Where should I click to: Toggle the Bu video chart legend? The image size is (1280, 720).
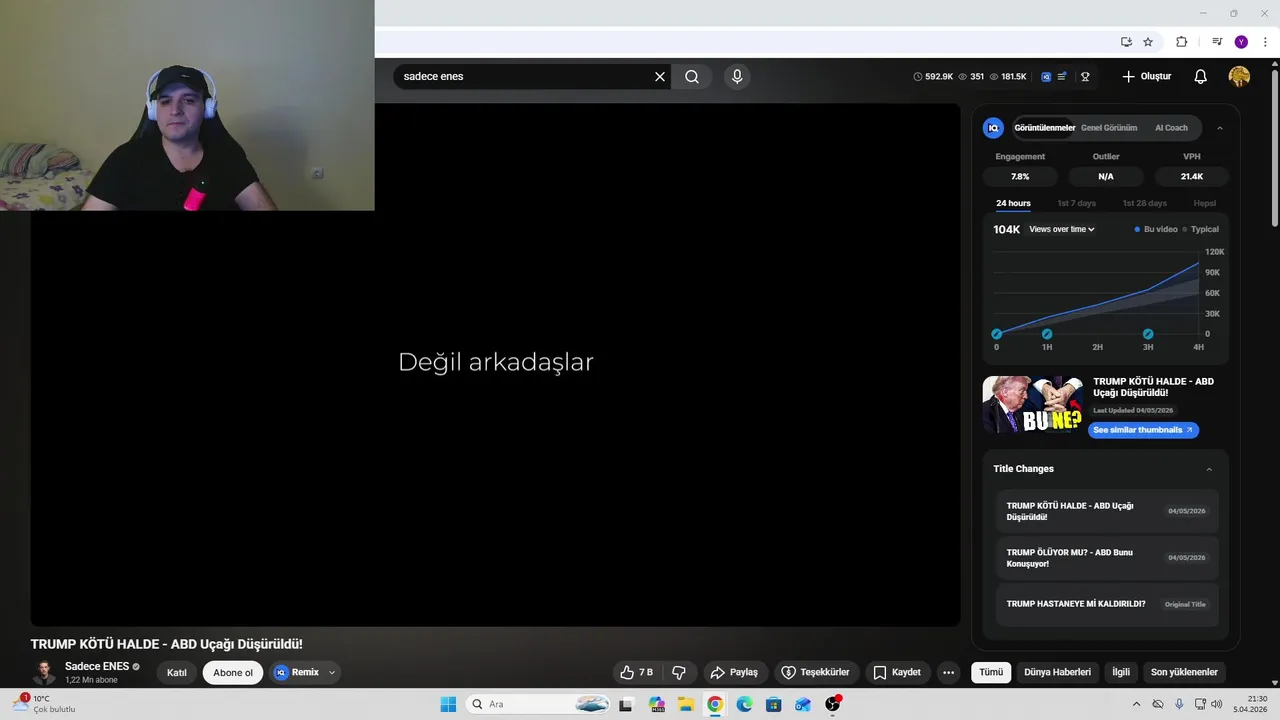1156,229
